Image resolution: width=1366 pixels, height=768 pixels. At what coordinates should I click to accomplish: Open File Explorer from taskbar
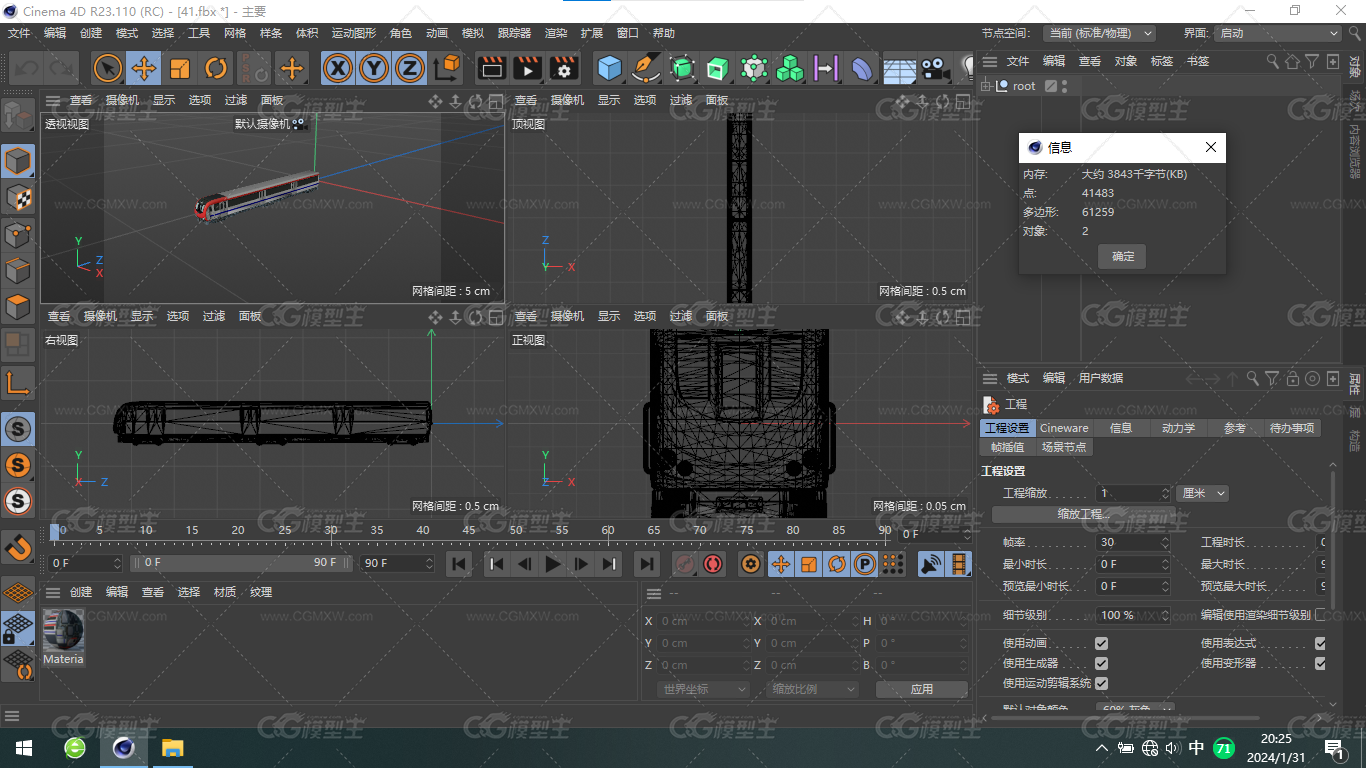pyautogui.click(x=173, y=748)
